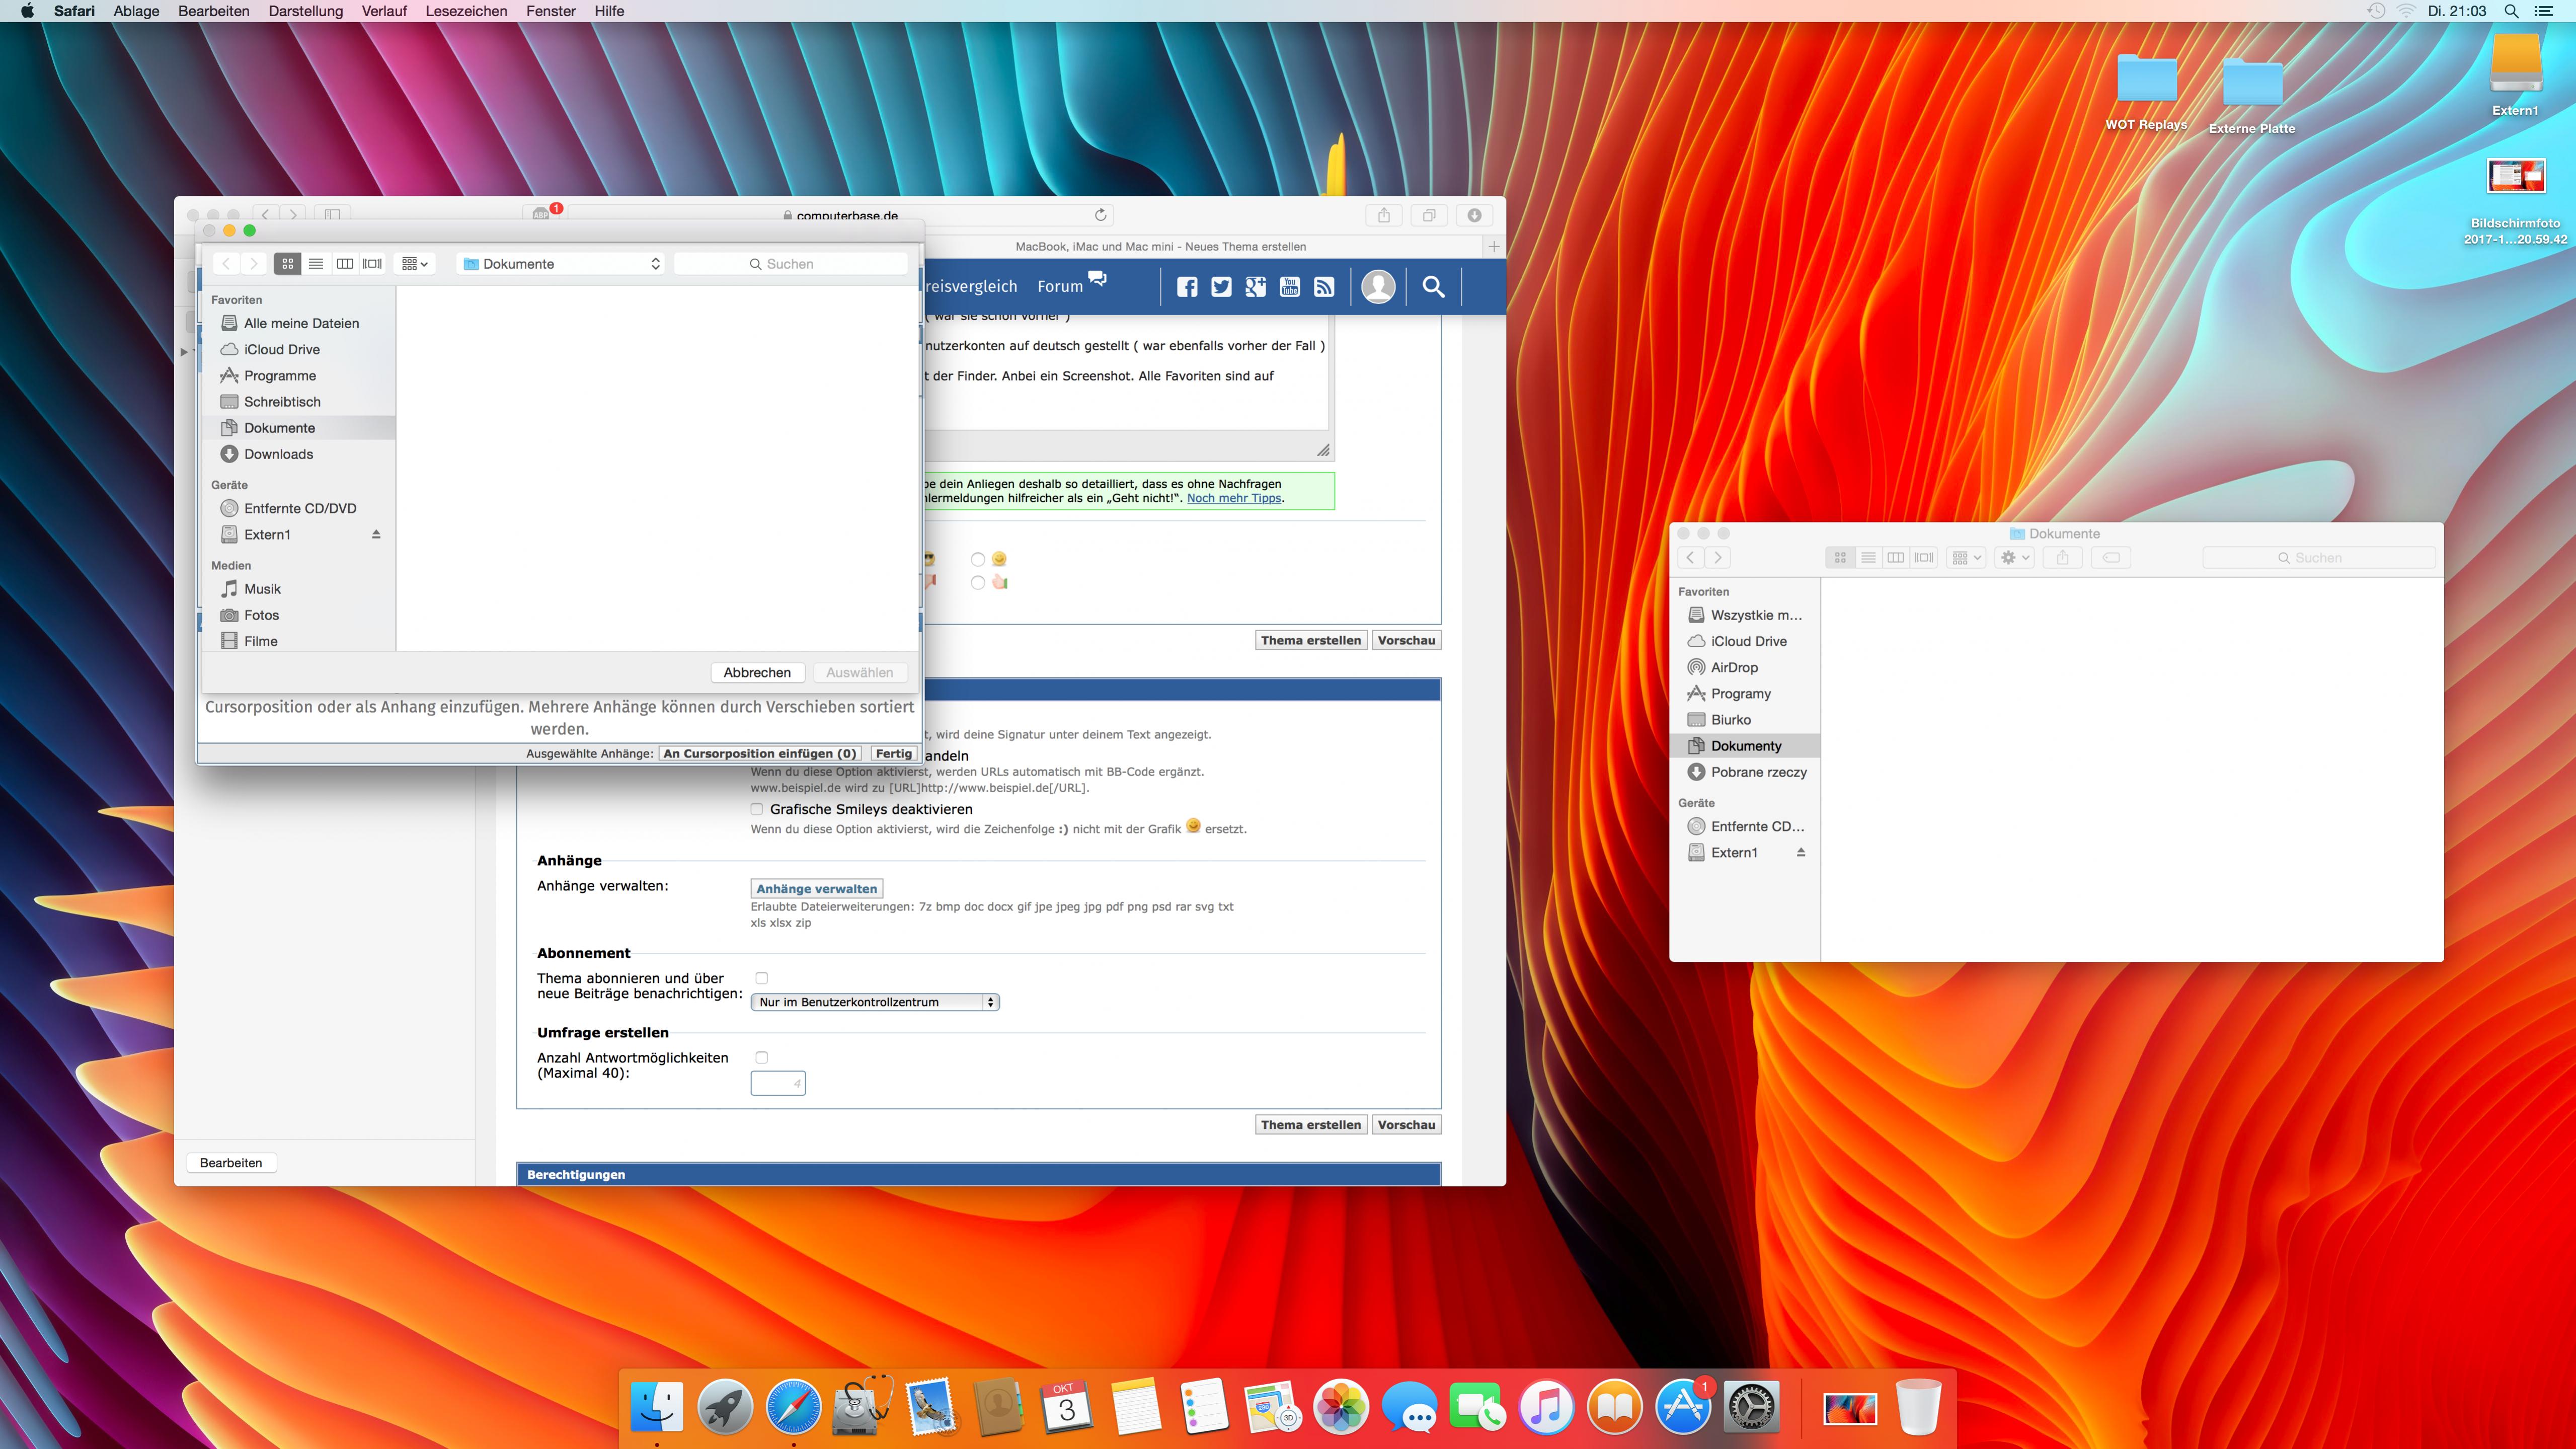Click the Safari share toolbar icon

[1384, 215]
